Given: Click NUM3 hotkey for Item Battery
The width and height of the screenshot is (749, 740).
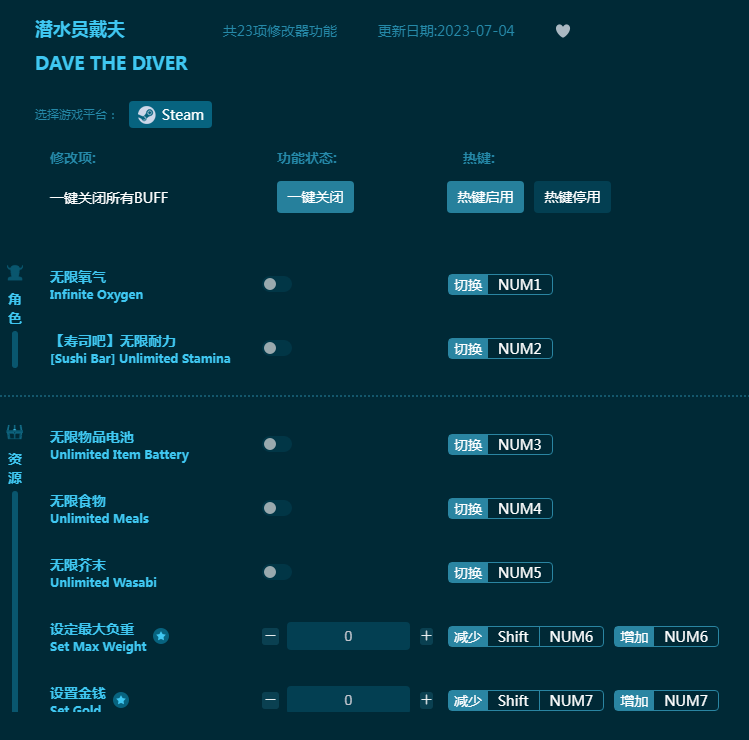Looking at the screenshot, I should (500, 445).
